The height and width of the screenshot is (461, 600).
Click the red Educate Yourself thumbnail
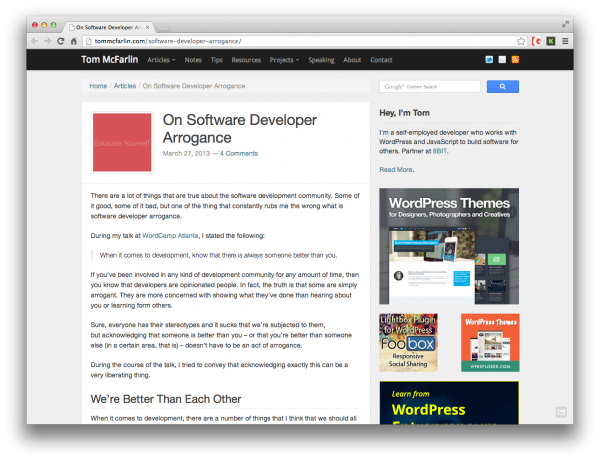[x=122, y=142]
